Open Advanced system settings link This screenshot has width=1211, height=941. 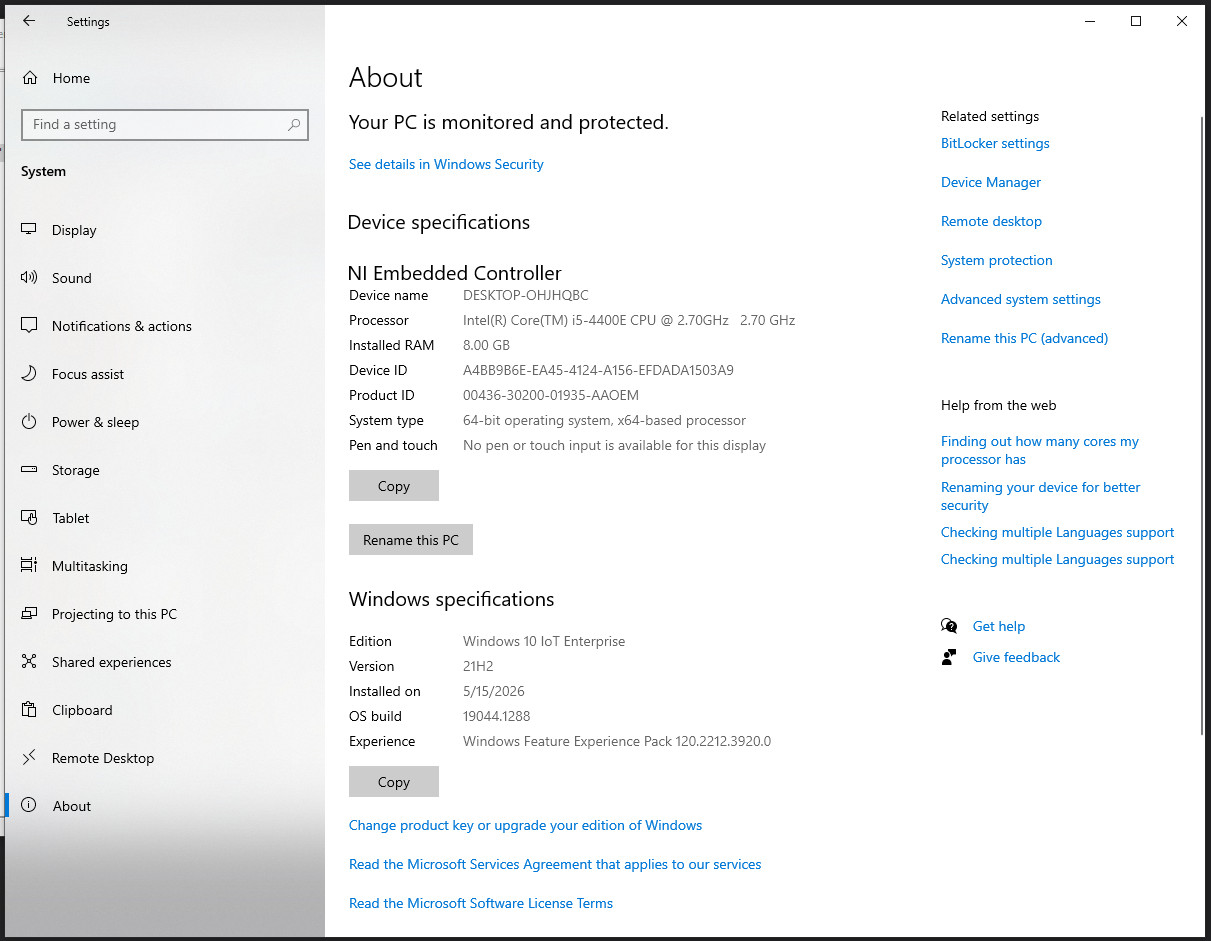coord(1021,299)
